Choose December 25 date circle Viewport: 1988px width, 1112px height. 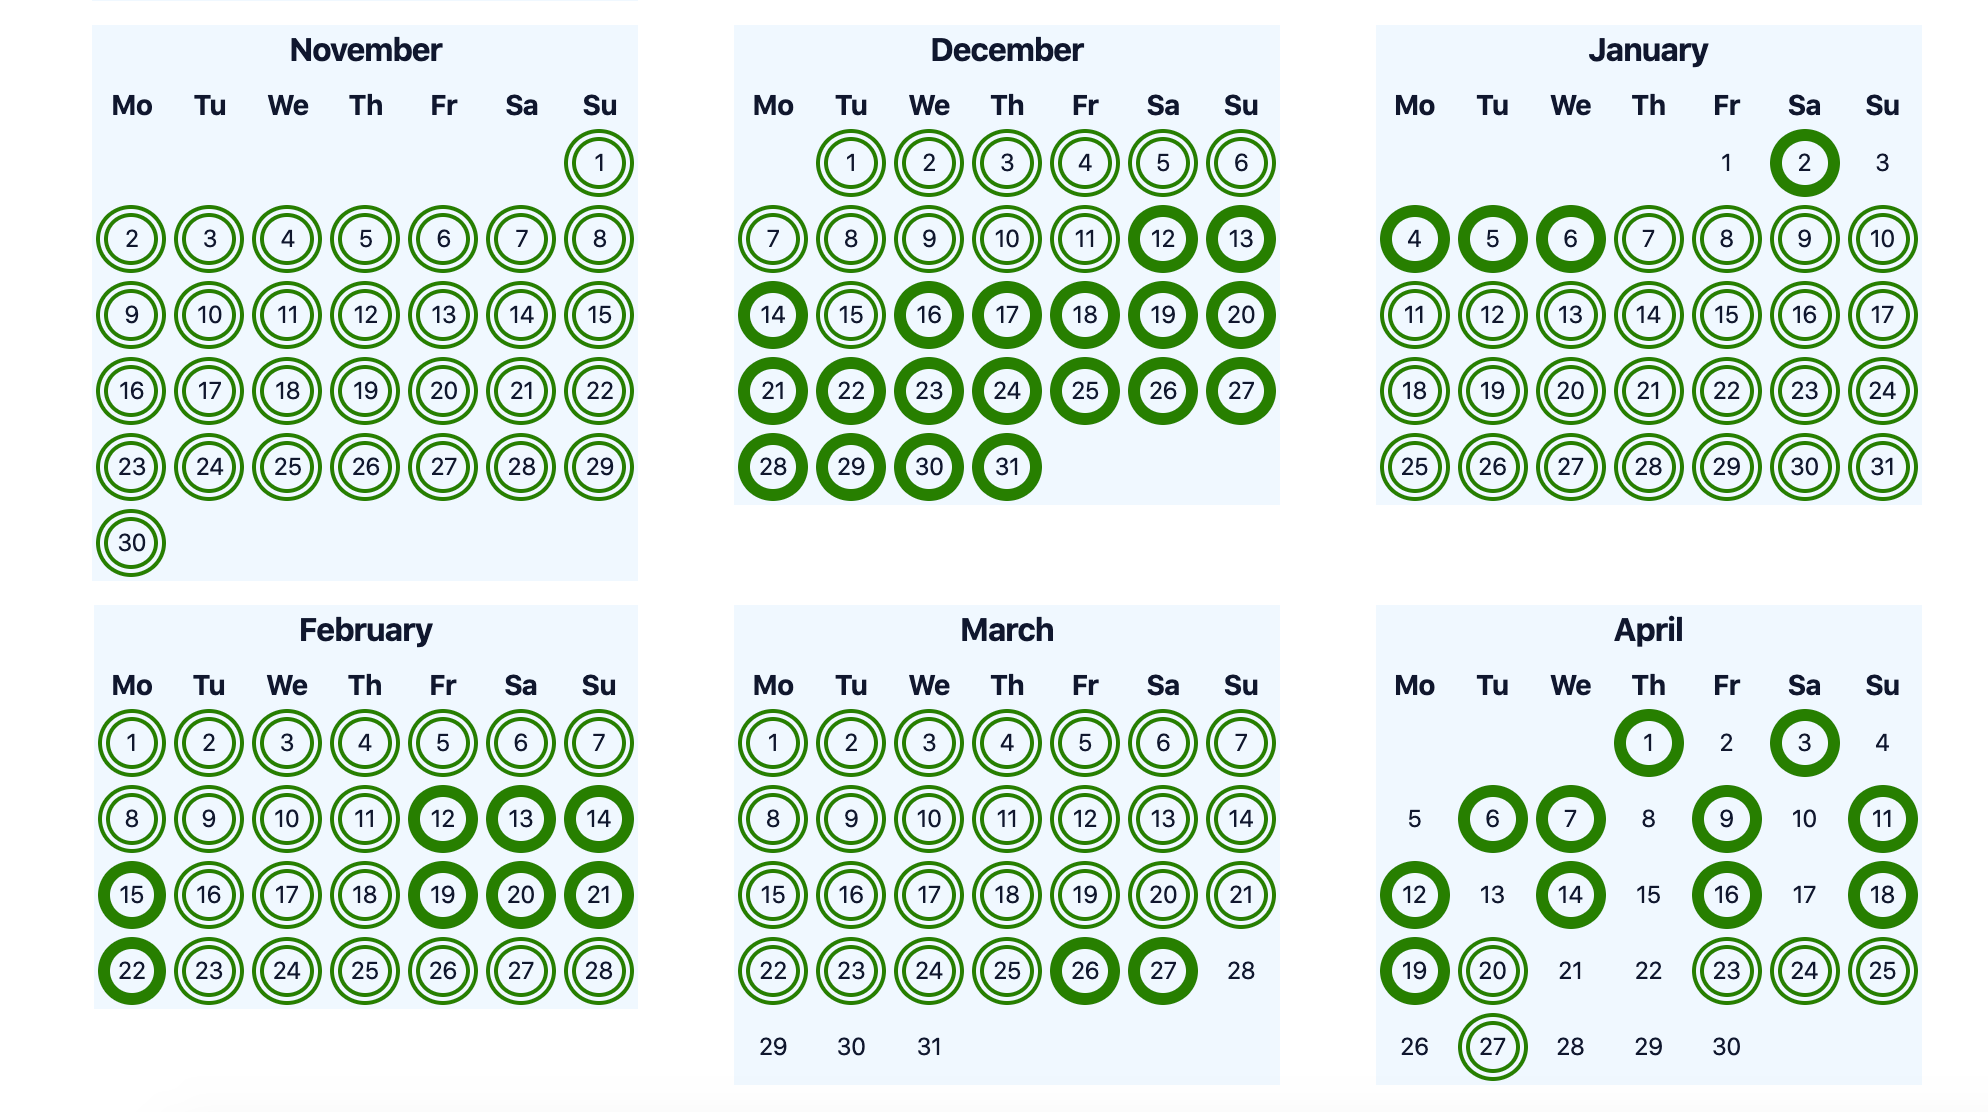point(1085,391)
